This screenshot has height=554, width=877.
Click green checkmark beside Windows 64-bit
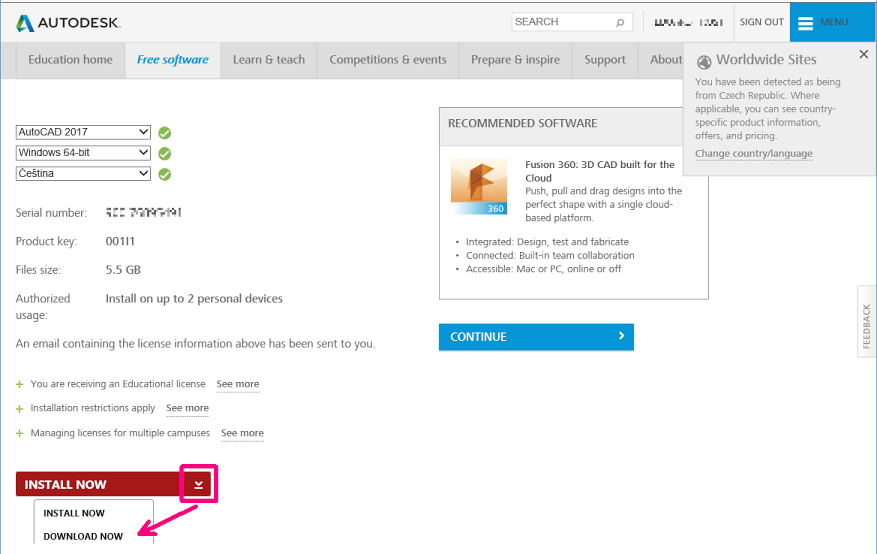(x=164, y=153)
